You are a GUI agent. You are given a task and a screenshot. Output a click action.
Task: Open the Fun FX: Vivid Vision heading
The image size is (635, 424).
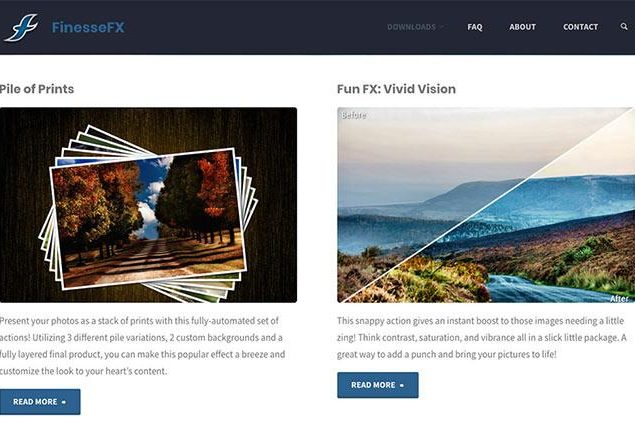click(x=396, y=89)
